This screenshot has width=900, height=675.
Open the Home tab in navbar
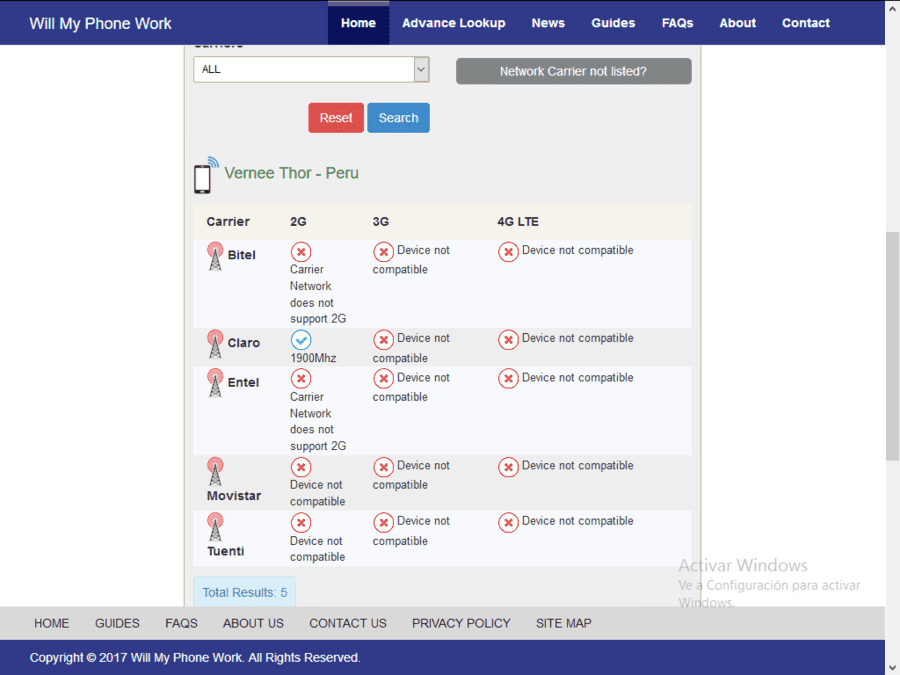(x=358, y=23)
